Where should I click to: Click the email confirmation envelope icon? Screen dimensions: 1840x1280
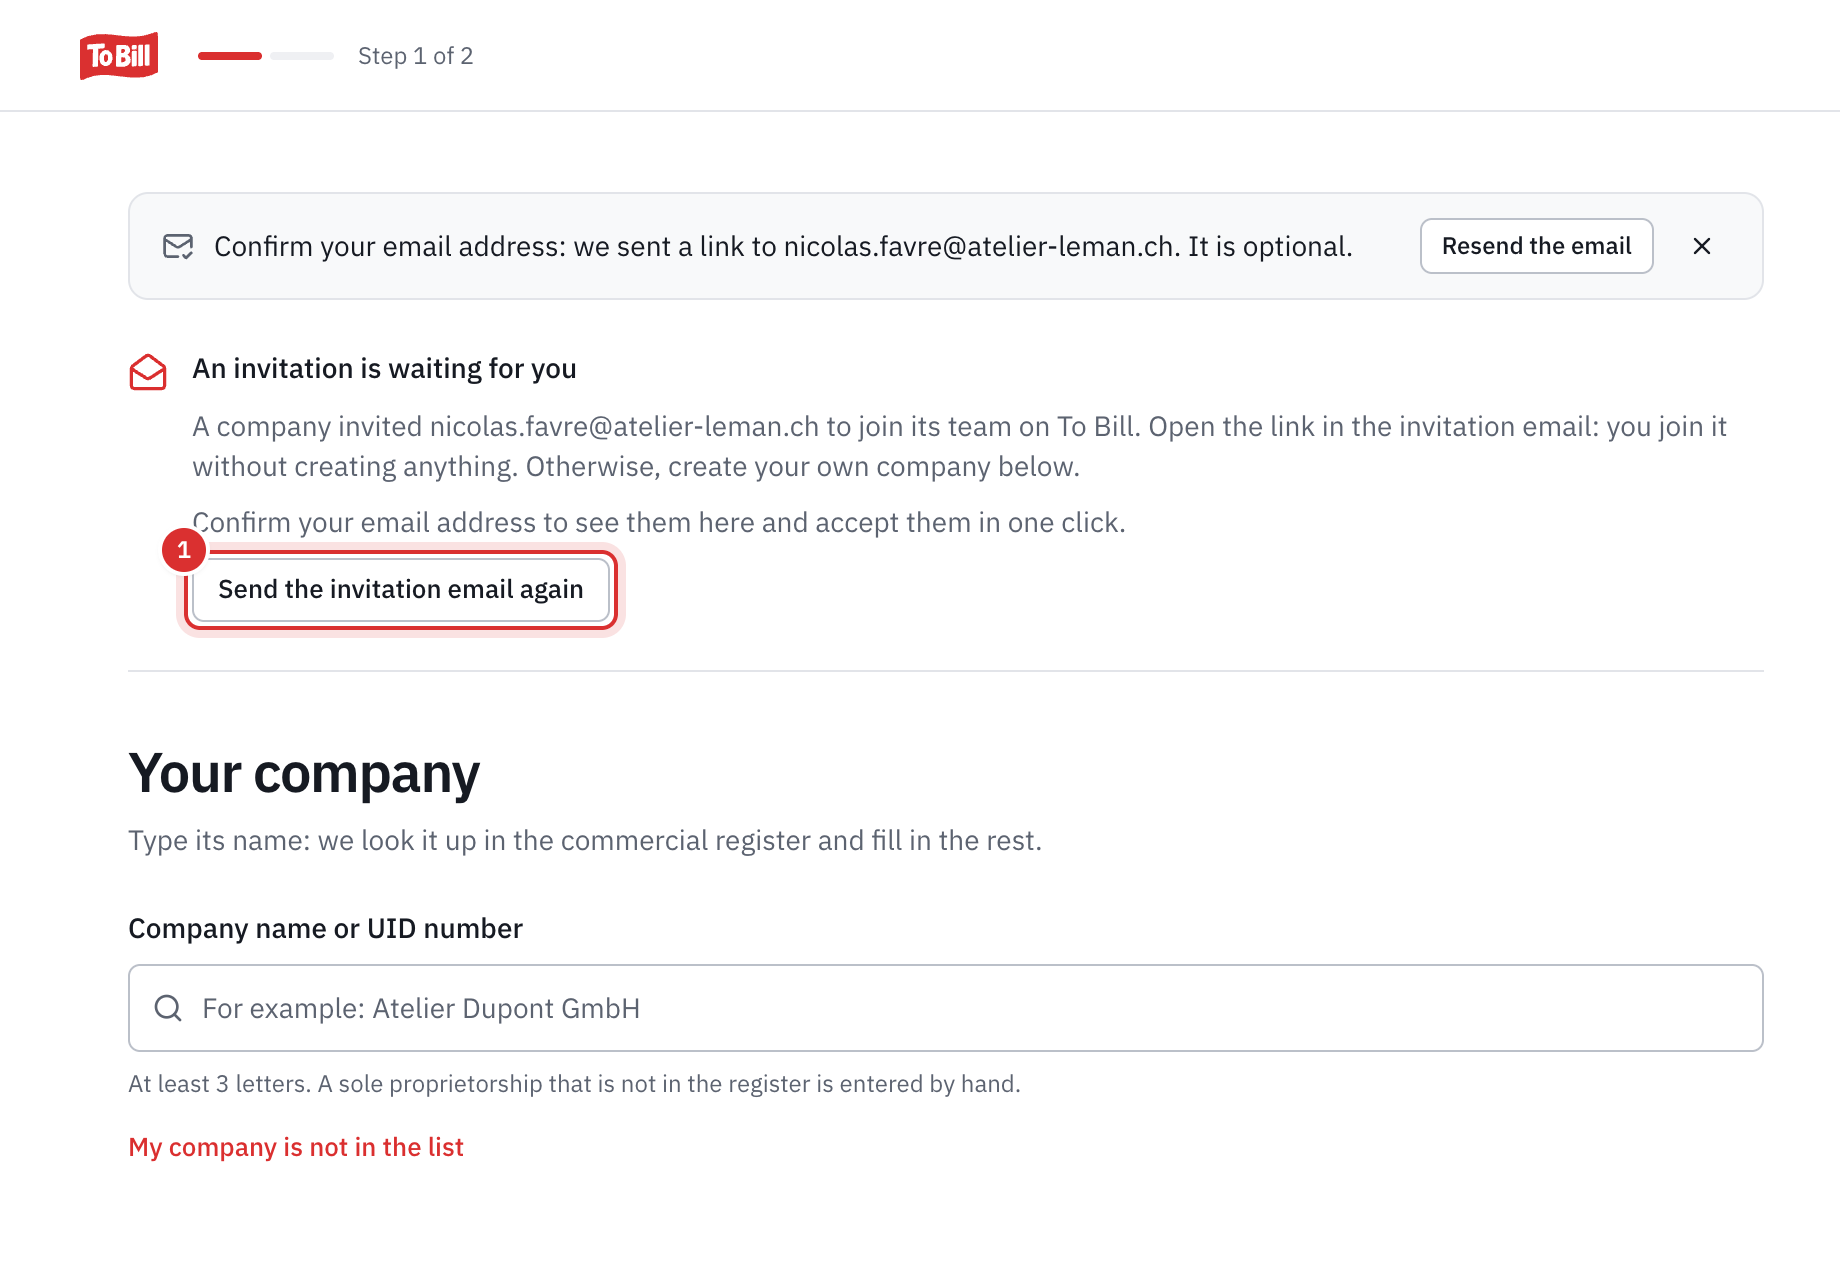(178, 246)
